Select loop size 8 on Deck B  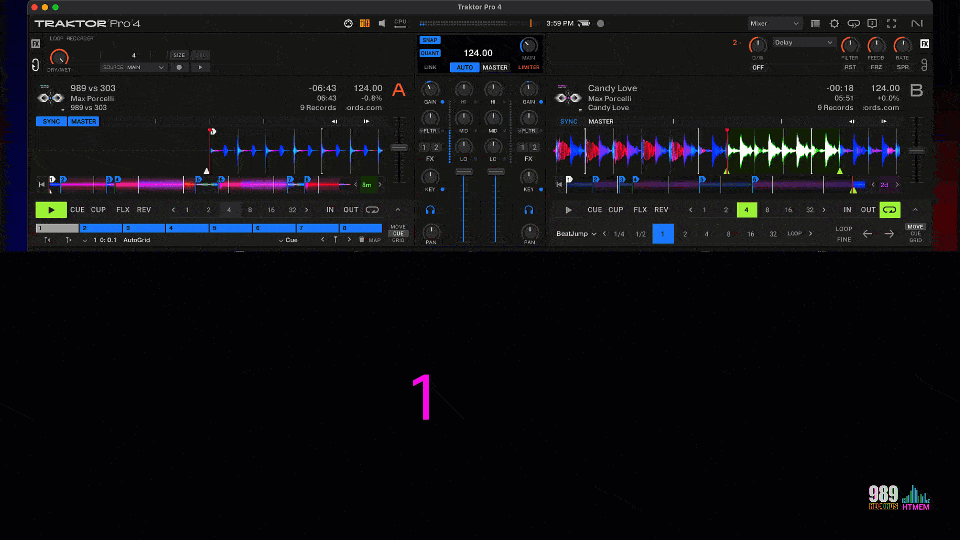767,210
